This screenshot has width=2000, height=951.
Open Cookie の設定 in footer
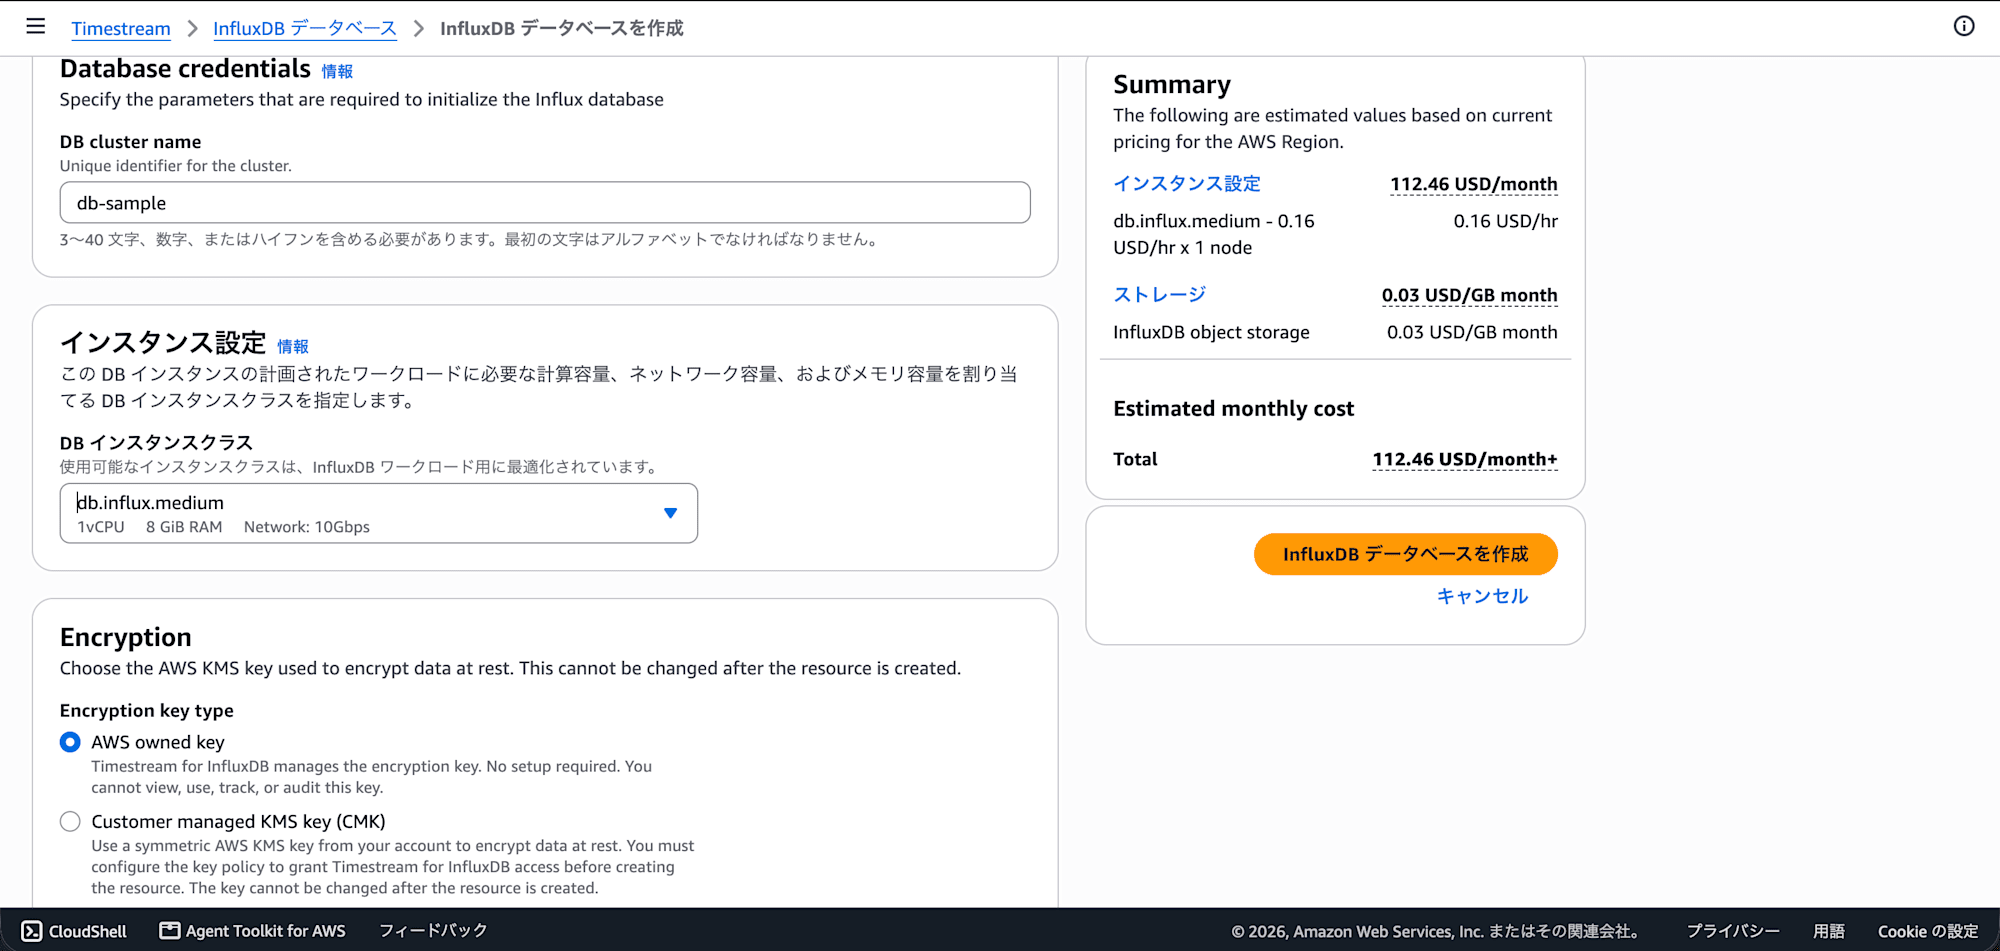pyautogui.click(x=1928, y=931)
